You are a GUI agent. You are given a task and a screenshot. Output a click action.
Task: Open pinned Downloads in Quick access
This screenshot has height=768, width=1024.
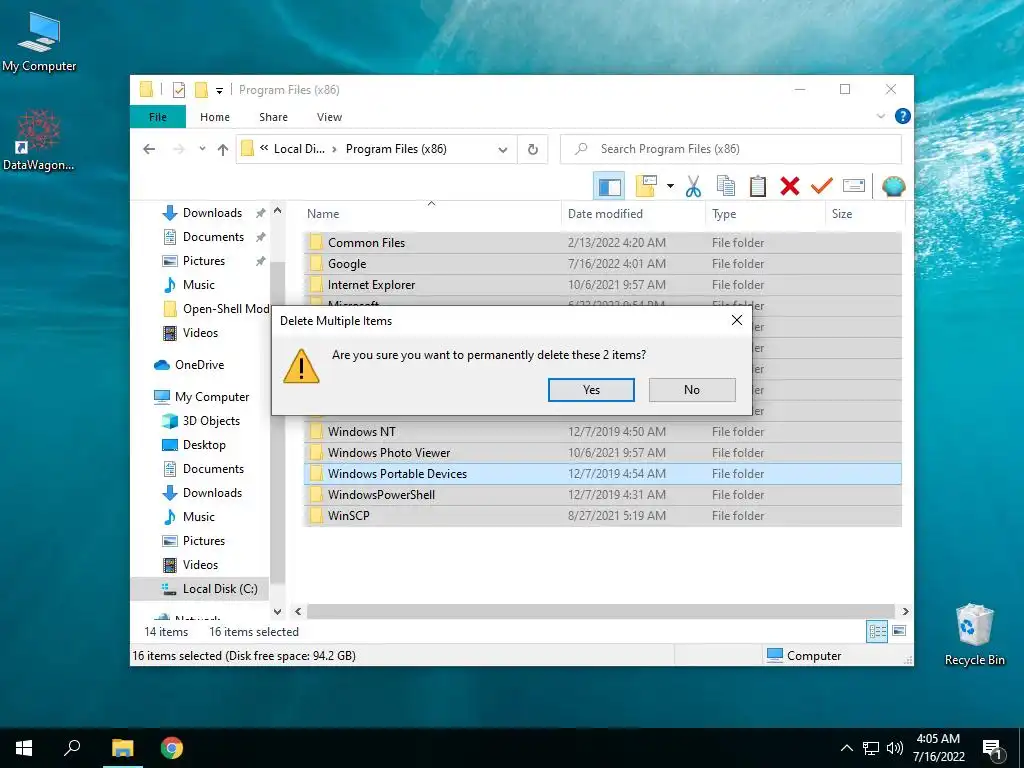coord(212,213)
